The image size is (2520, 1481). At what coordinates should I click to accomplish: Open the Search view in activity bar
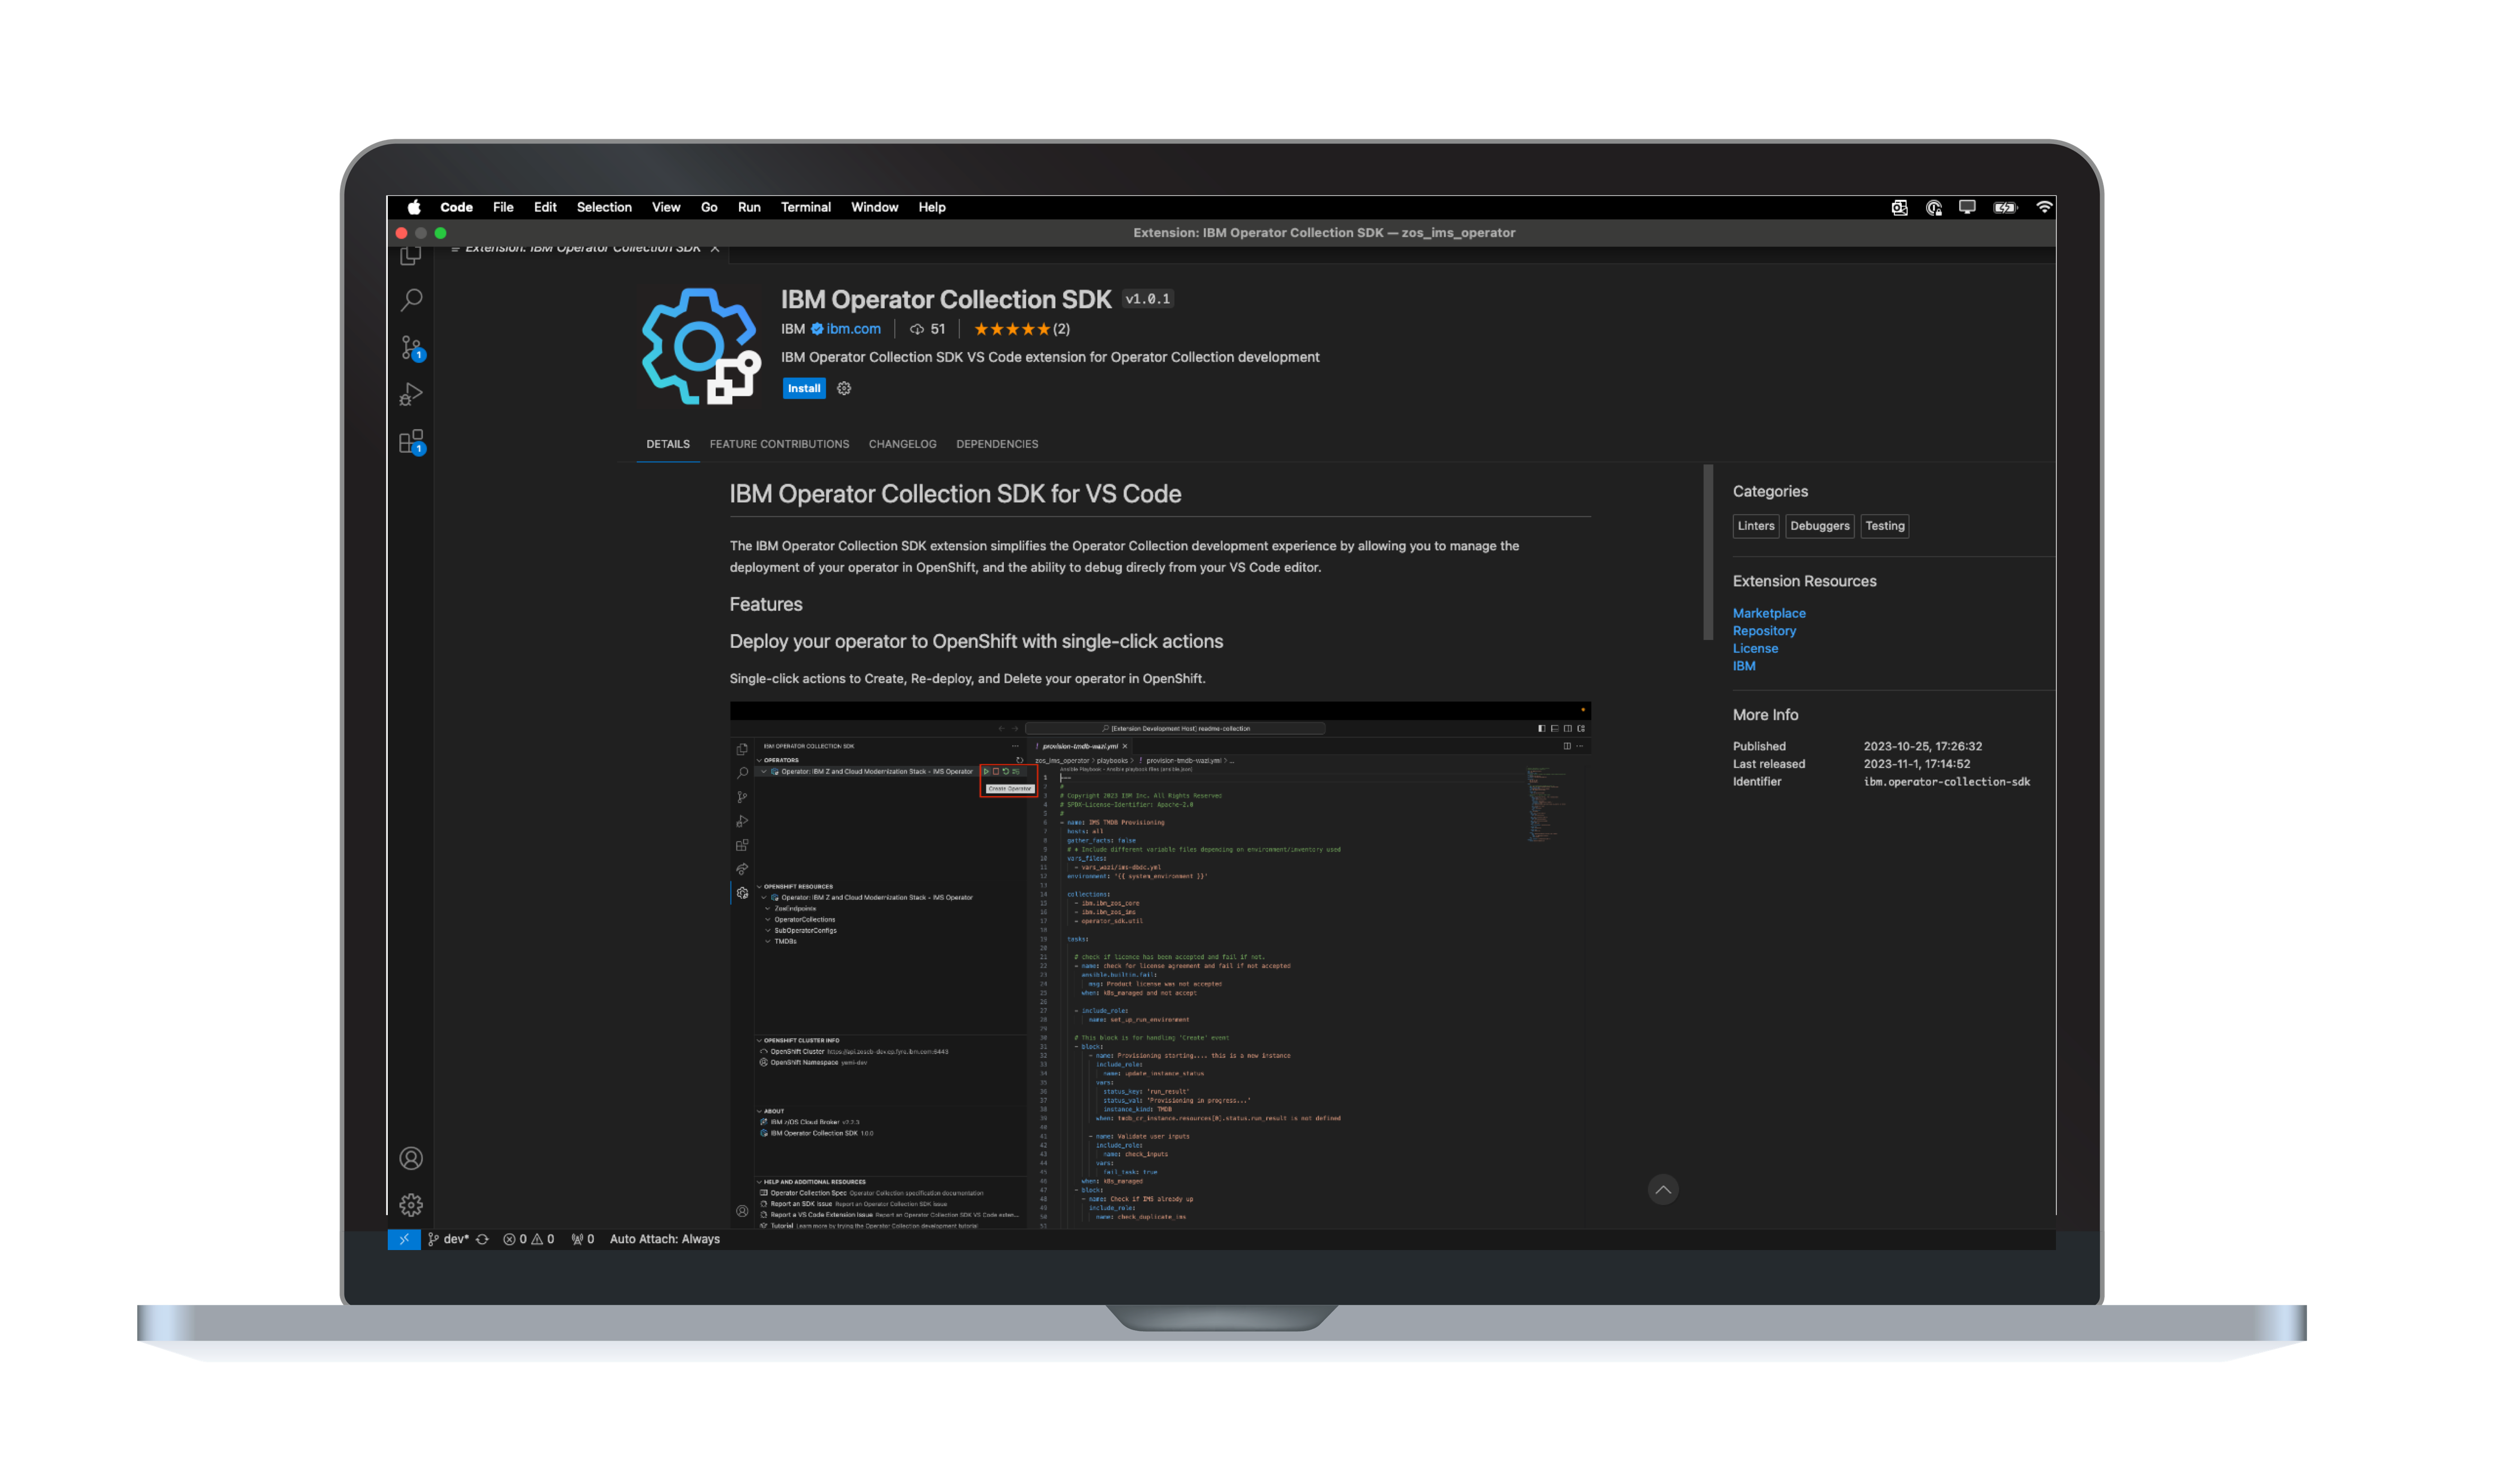(x=411, y=300)
